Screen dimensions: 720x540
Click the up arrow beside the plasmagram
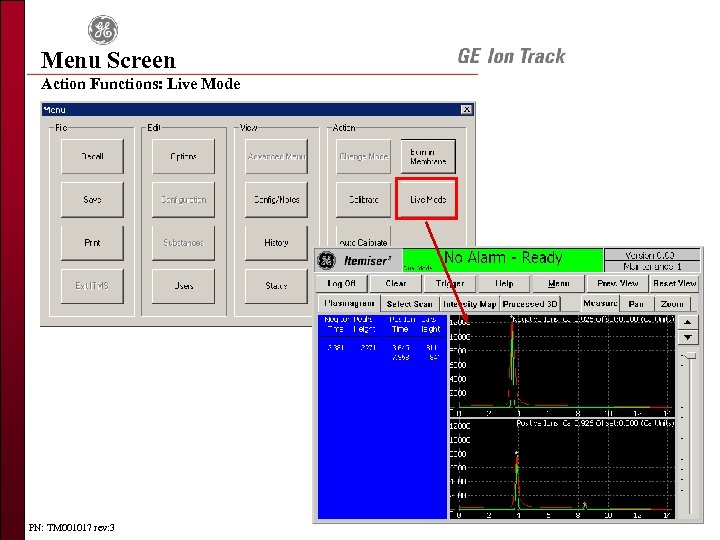pyautogui.click(x=688, y=322)
